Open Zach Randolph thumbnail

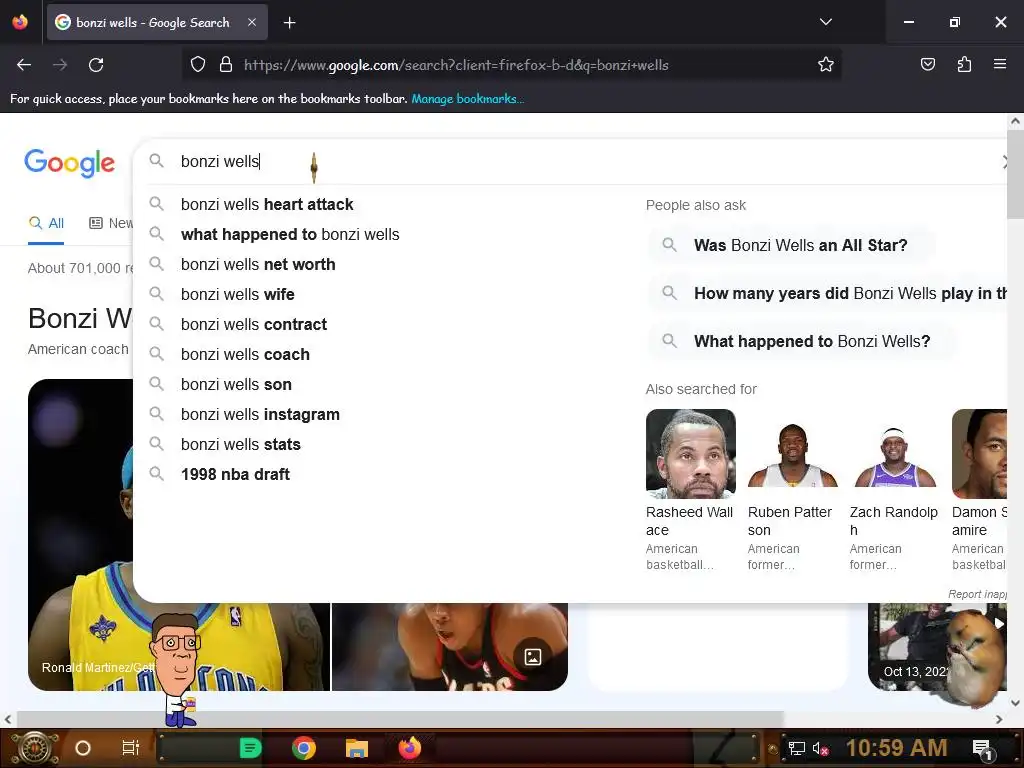tap(894, 454)
